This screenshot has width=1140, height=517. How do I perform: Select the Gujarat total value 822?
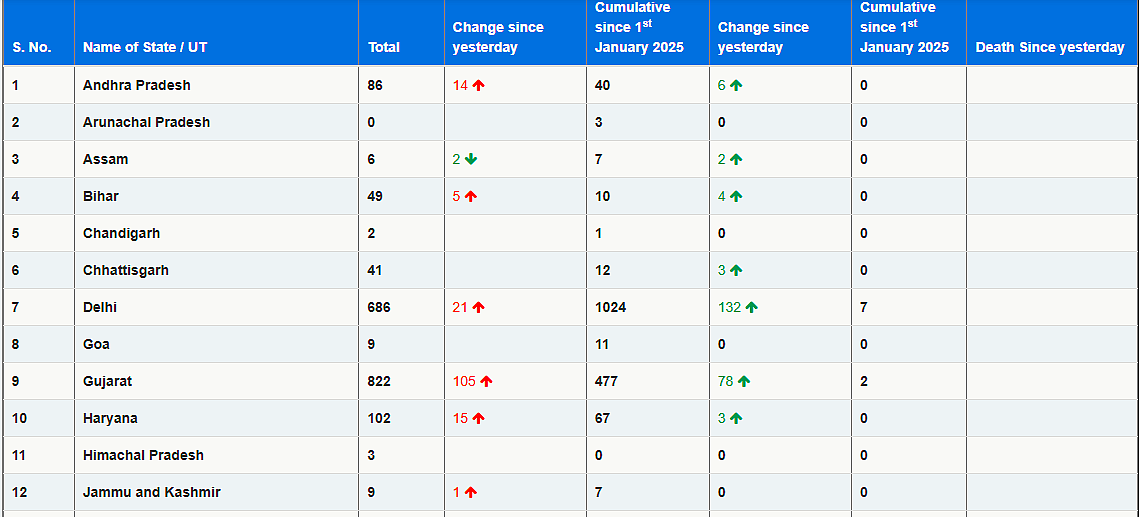tap(379, 381)
